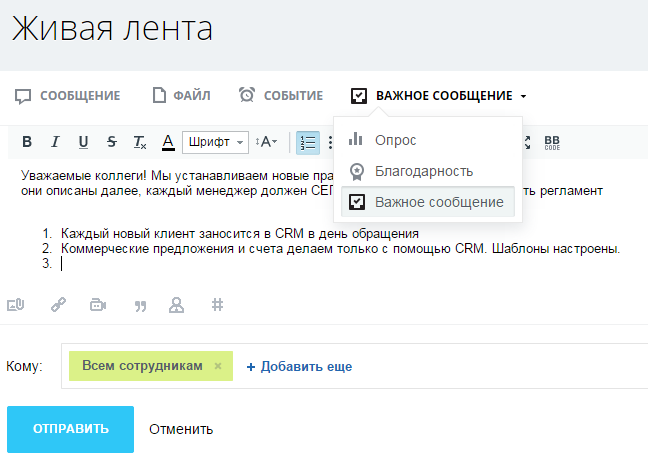
Task: Mention a person with the user icon
Action: click(176, 305)
